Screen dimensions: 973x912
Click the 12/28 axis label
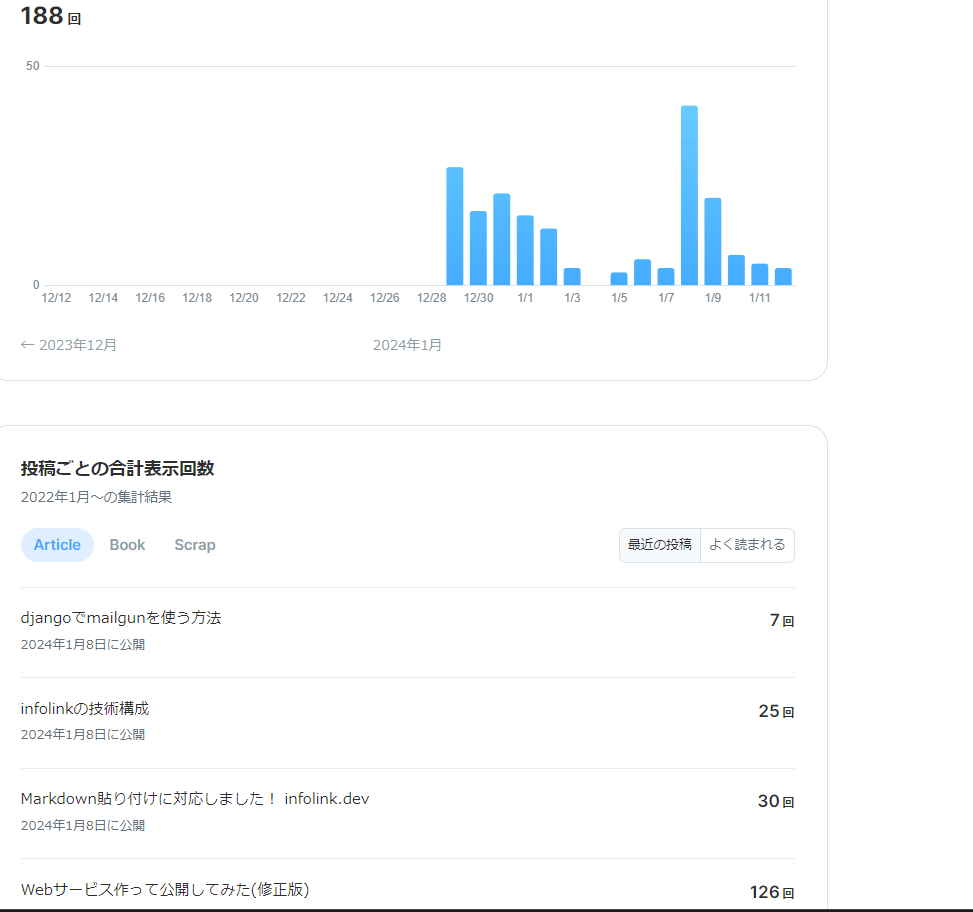point(432,298)
